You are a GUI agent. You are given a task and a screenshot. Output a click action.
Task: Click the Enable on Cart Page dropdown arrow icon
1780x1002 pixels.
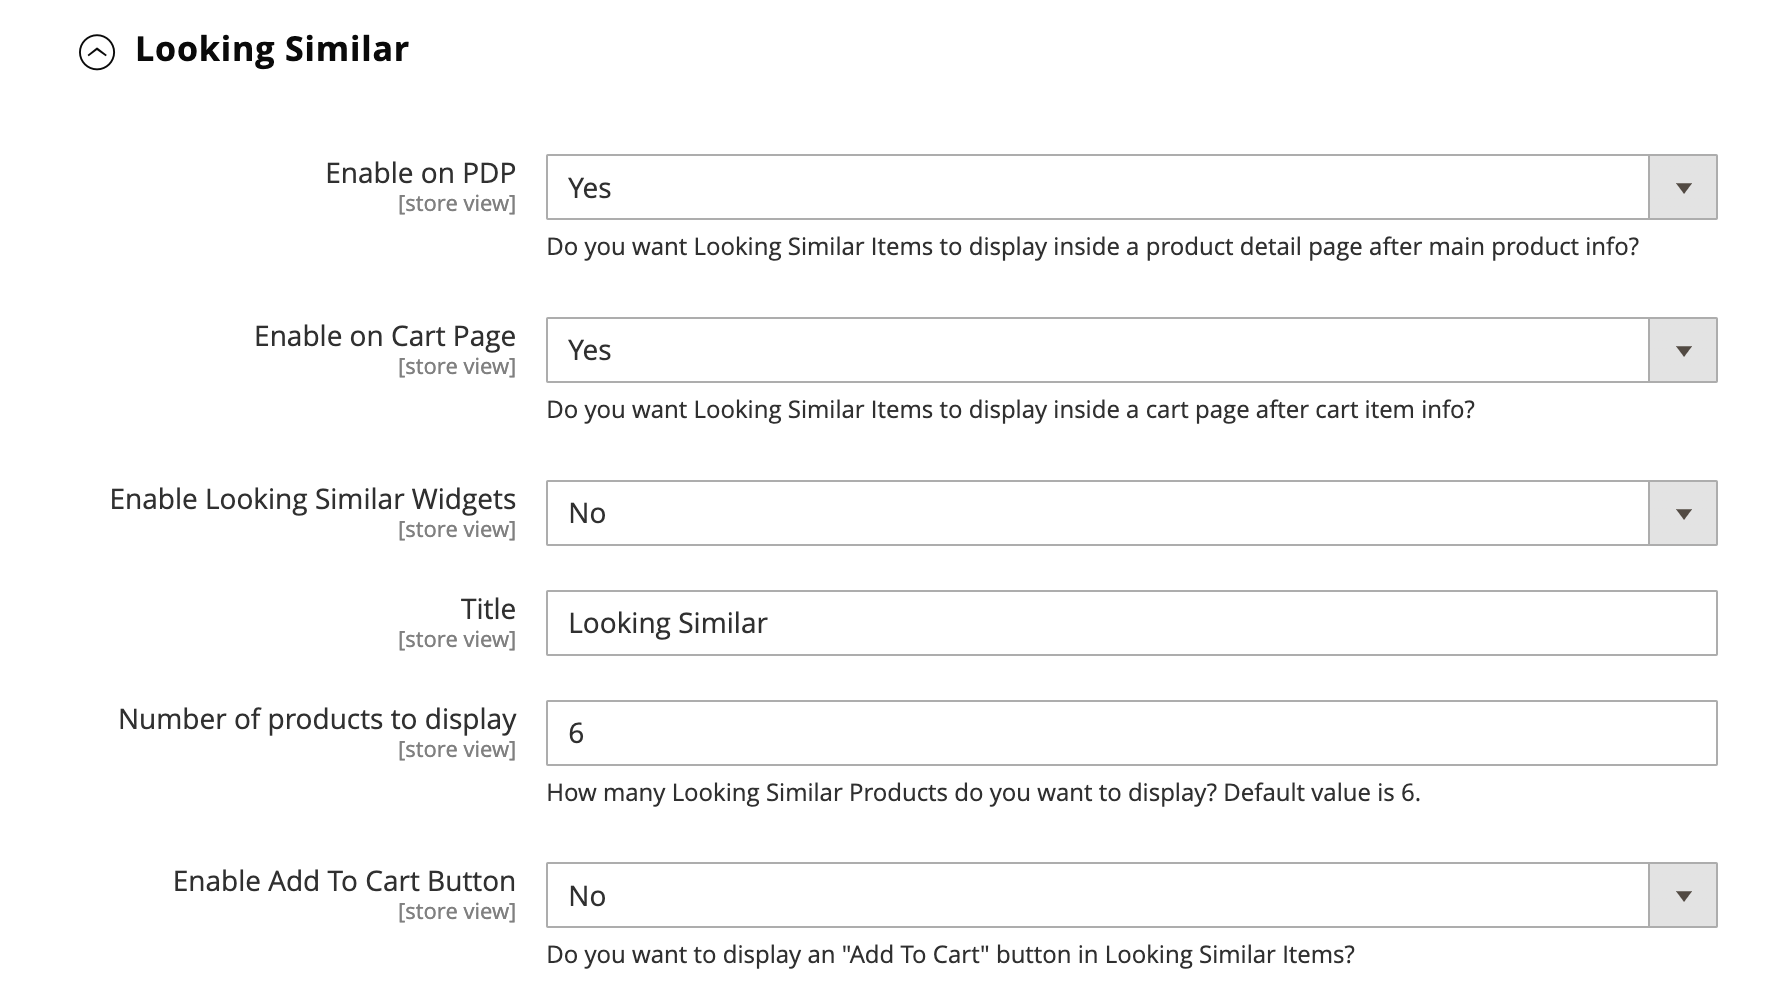pyautogui.click(x=1682, y=350)
